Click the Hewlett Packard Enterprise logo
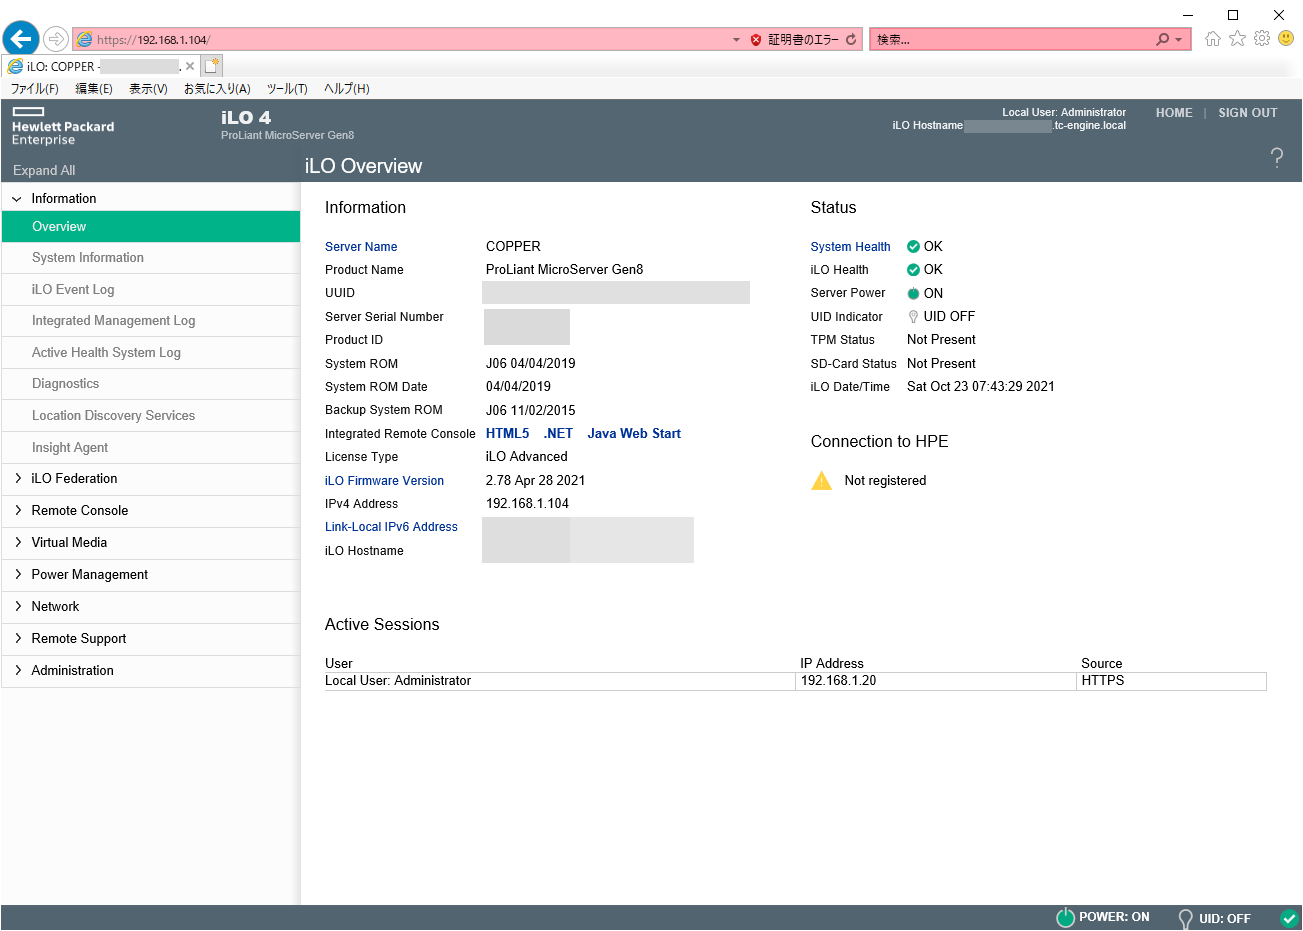The image size is (1303, 931). 63,126
